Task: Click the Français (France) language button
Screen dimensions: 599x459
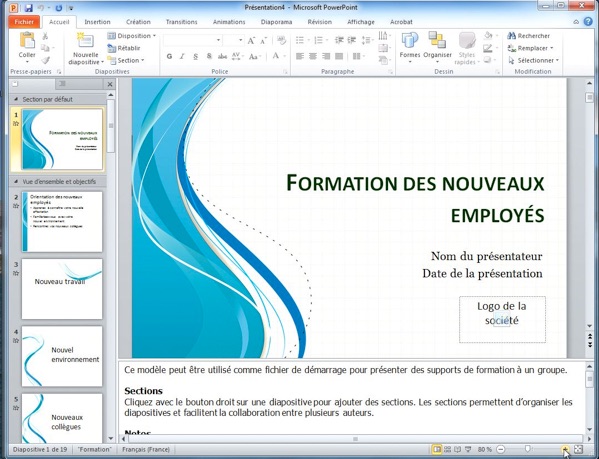Action: pos(146,449)
